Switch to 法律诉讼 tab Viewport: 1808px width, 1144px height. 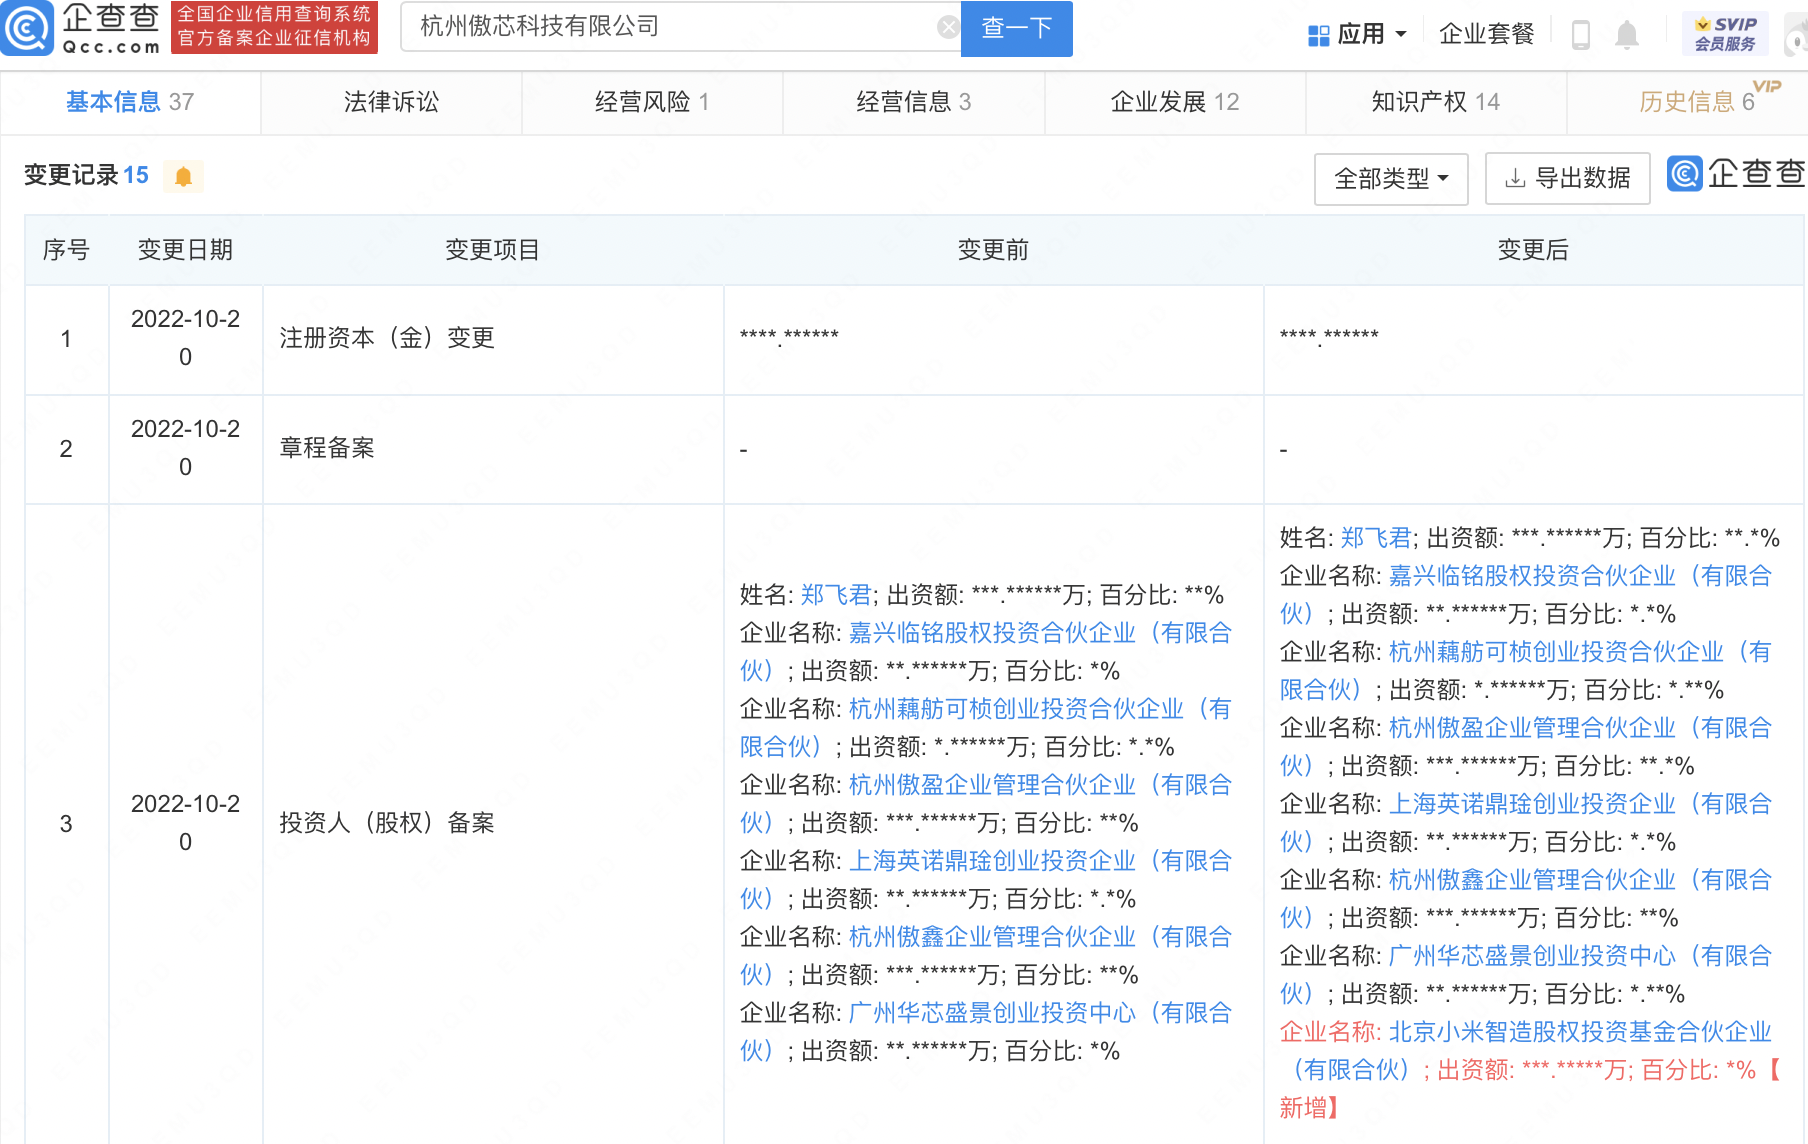click(391, 102)
